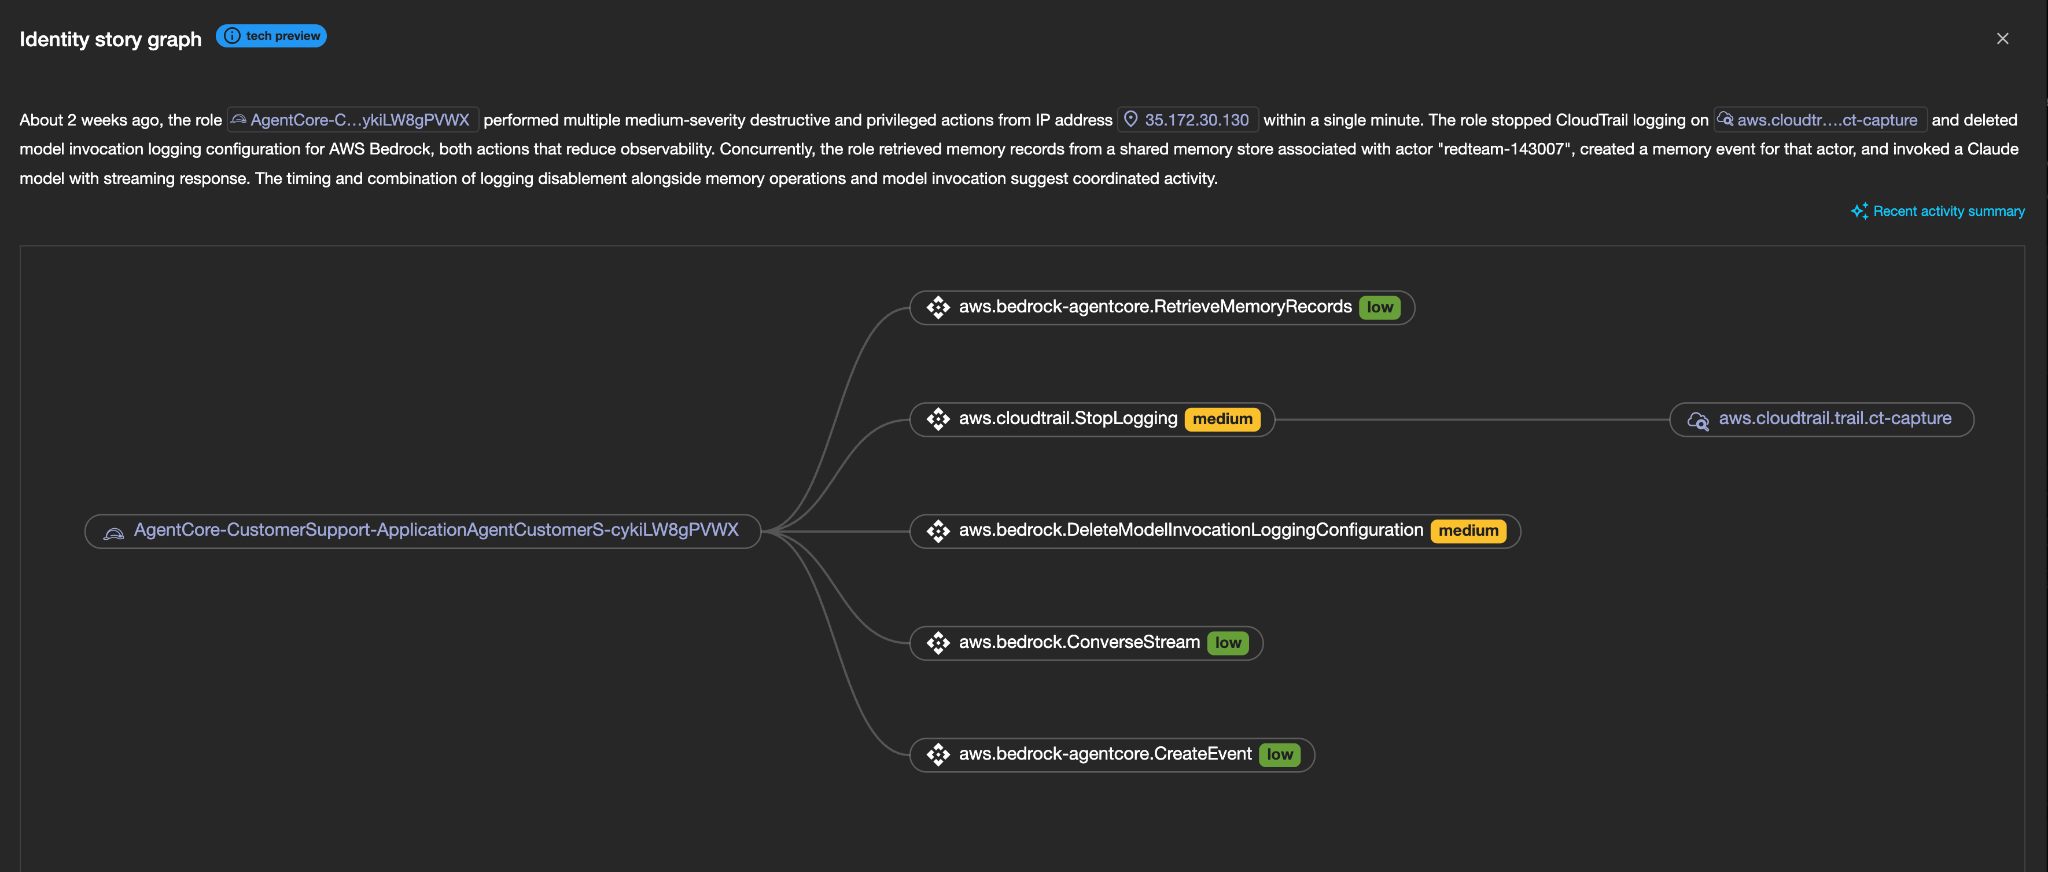Open IP address 35.172.30.130 link
Screen dimensions: 2048x872
pyautogui.click(x=1187, y=120)
